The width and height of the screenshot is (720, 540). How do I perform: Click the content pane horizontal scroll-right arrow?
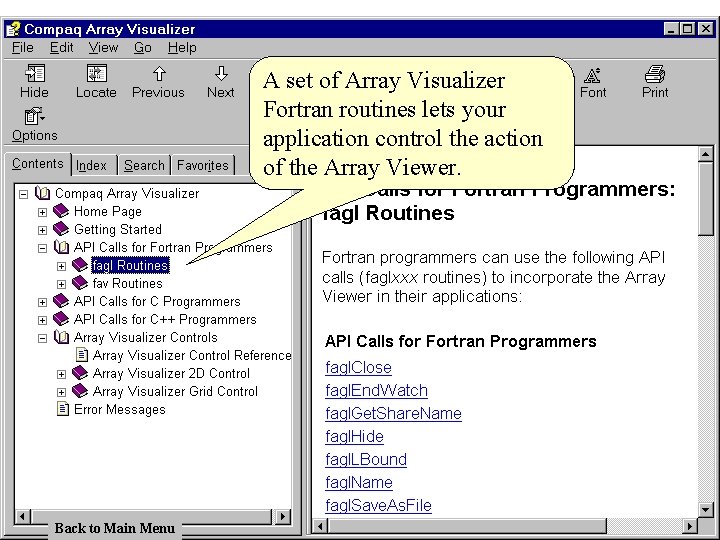[x=689, y=525]
